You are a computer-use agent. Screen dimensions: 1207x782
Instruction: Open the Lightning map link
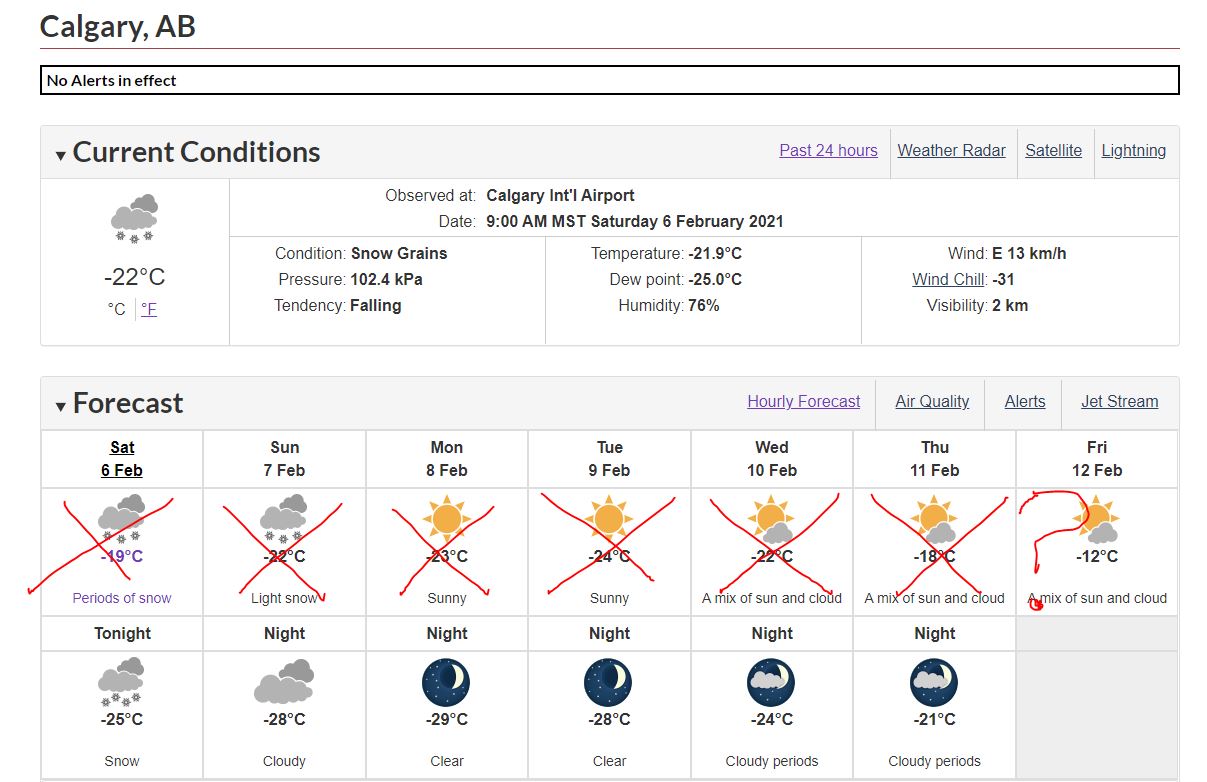[x=1133, y=150]
